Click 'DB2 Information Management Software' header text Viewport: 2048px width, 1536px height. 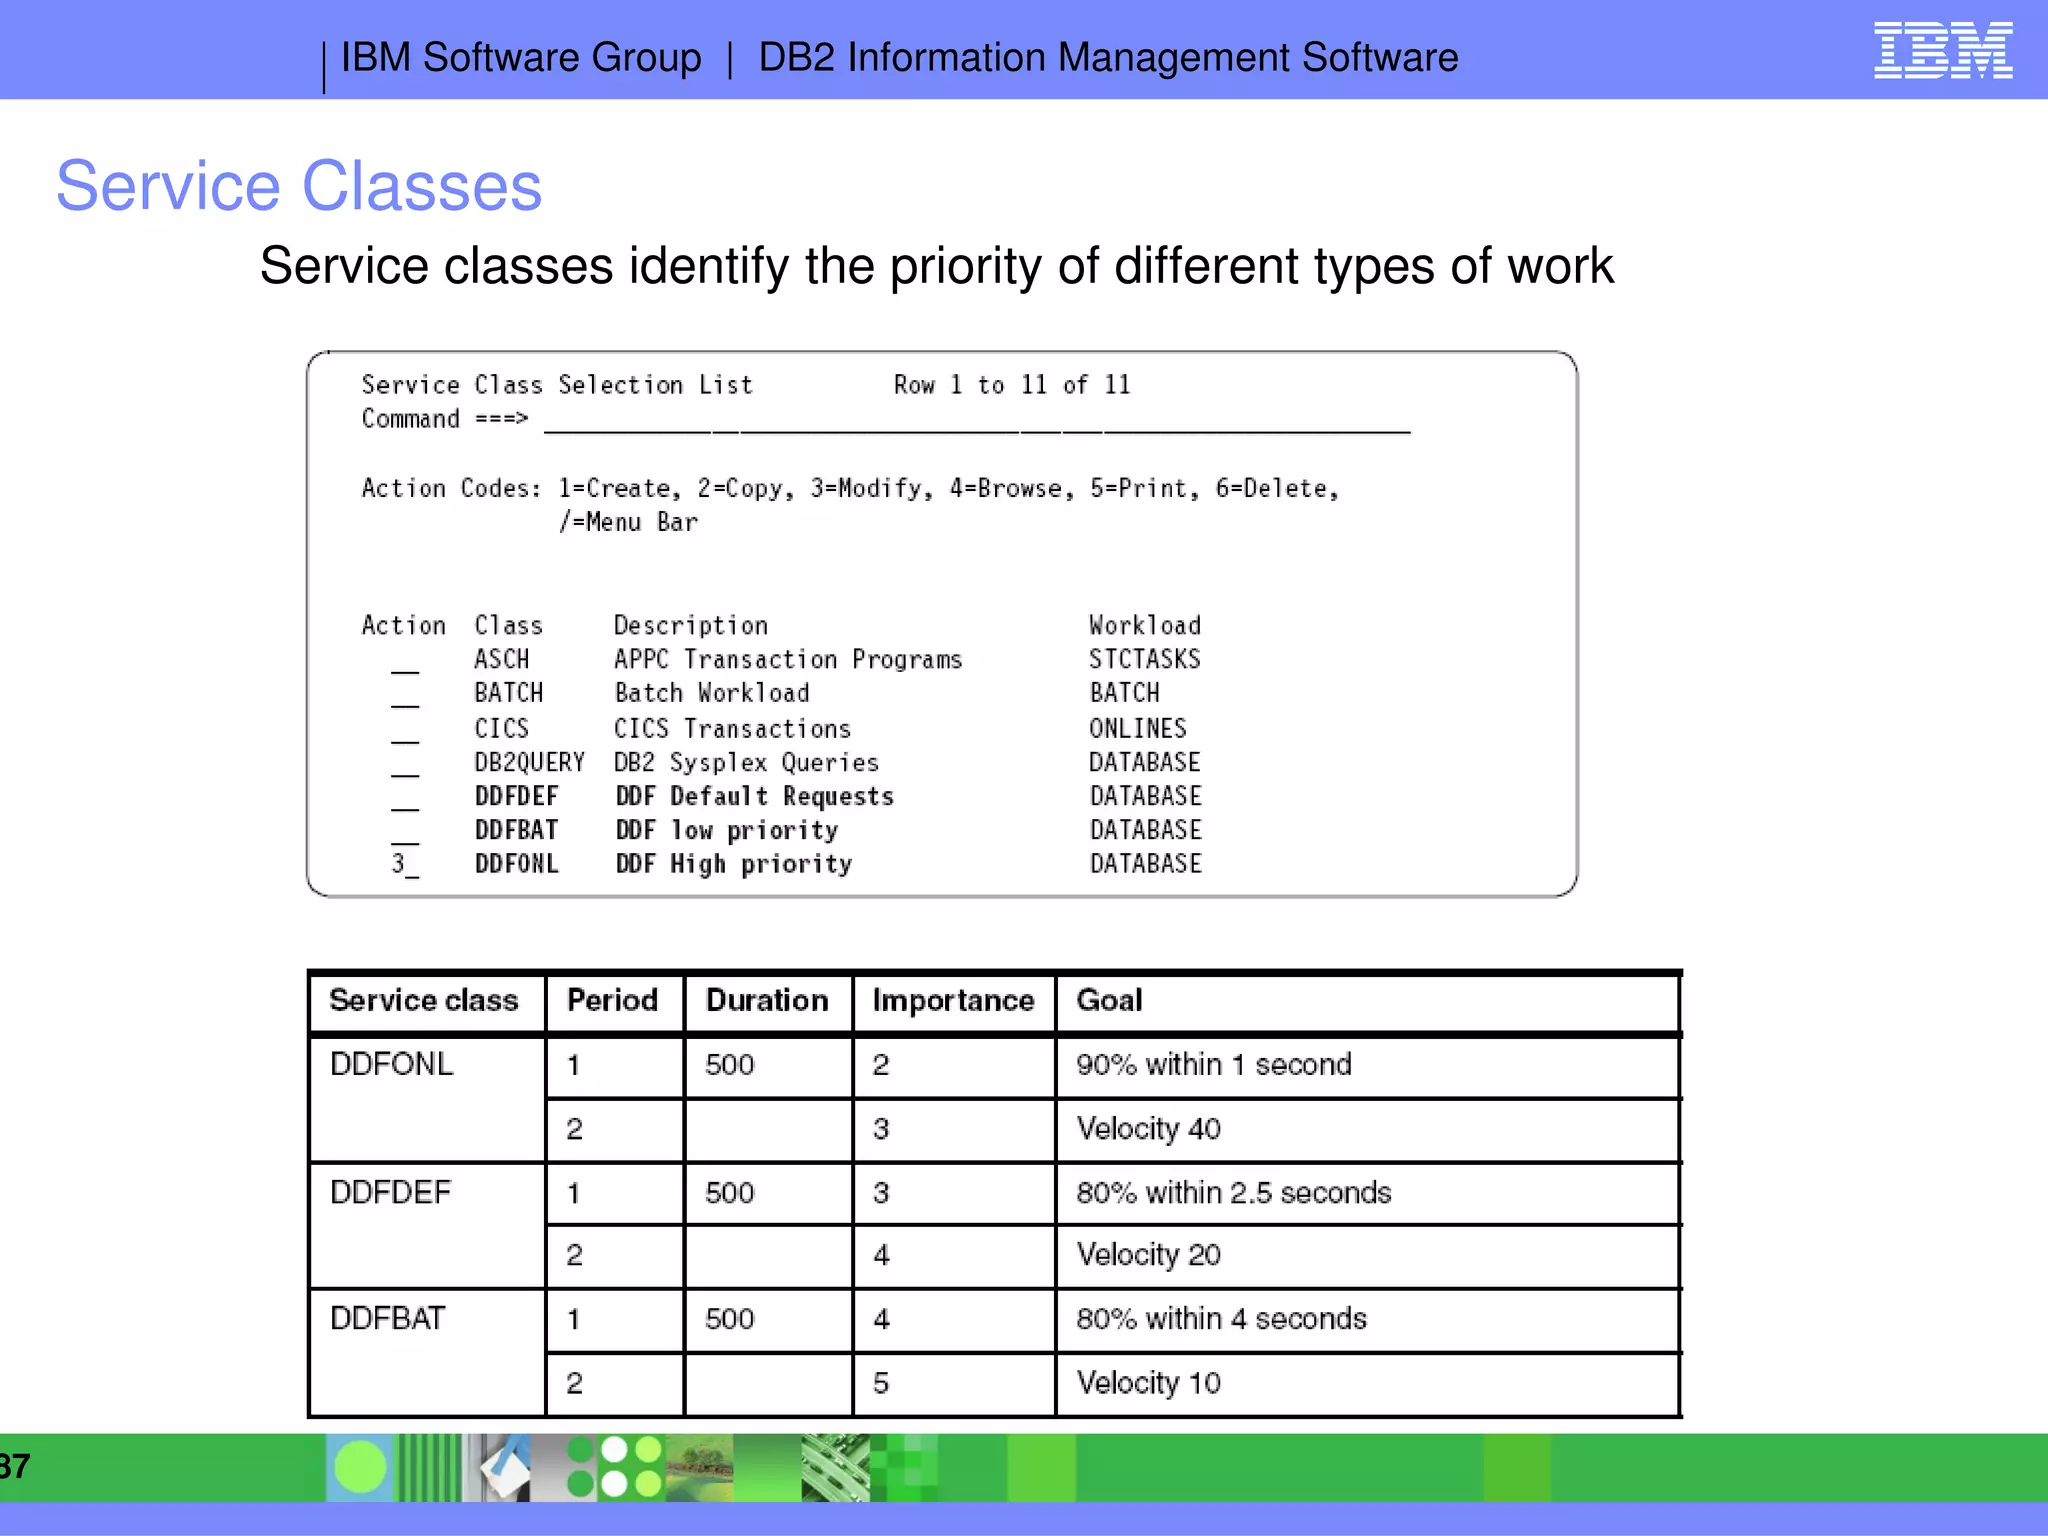tap(1108, 58)
